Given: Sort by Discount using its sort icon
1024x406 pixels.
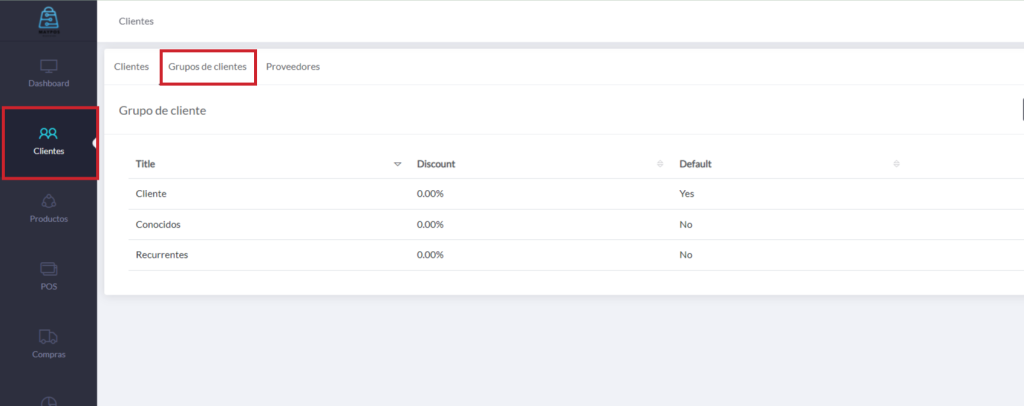Looking at the screenshot, I should tap(660, 164).
